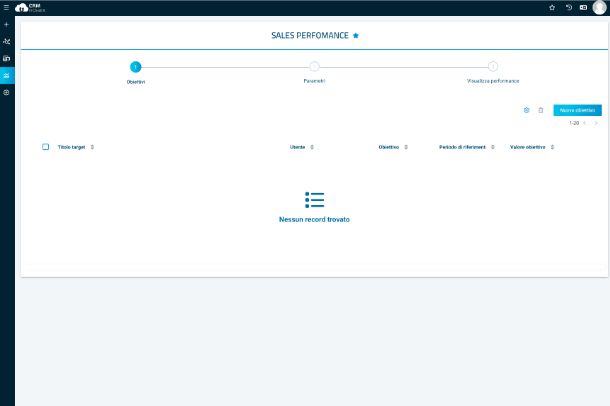Open the table settings gear icon
Screen dimensions: 610x406
[x=526, y=110]
